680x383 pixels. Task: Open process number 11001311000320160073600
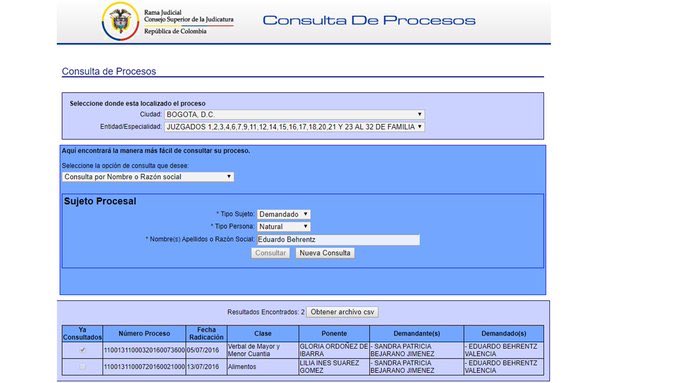[x=144, y=350]
